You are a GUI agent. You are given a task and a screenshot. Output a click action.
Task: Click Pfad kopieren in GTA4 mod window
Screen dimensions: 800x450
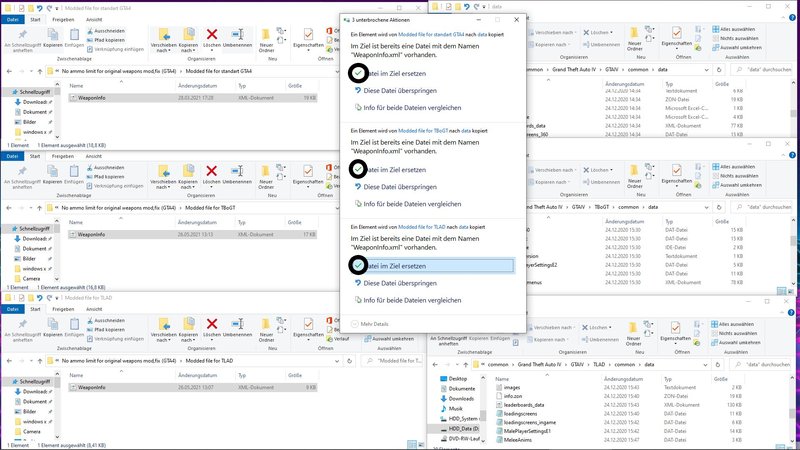click(x=106, y=40)
